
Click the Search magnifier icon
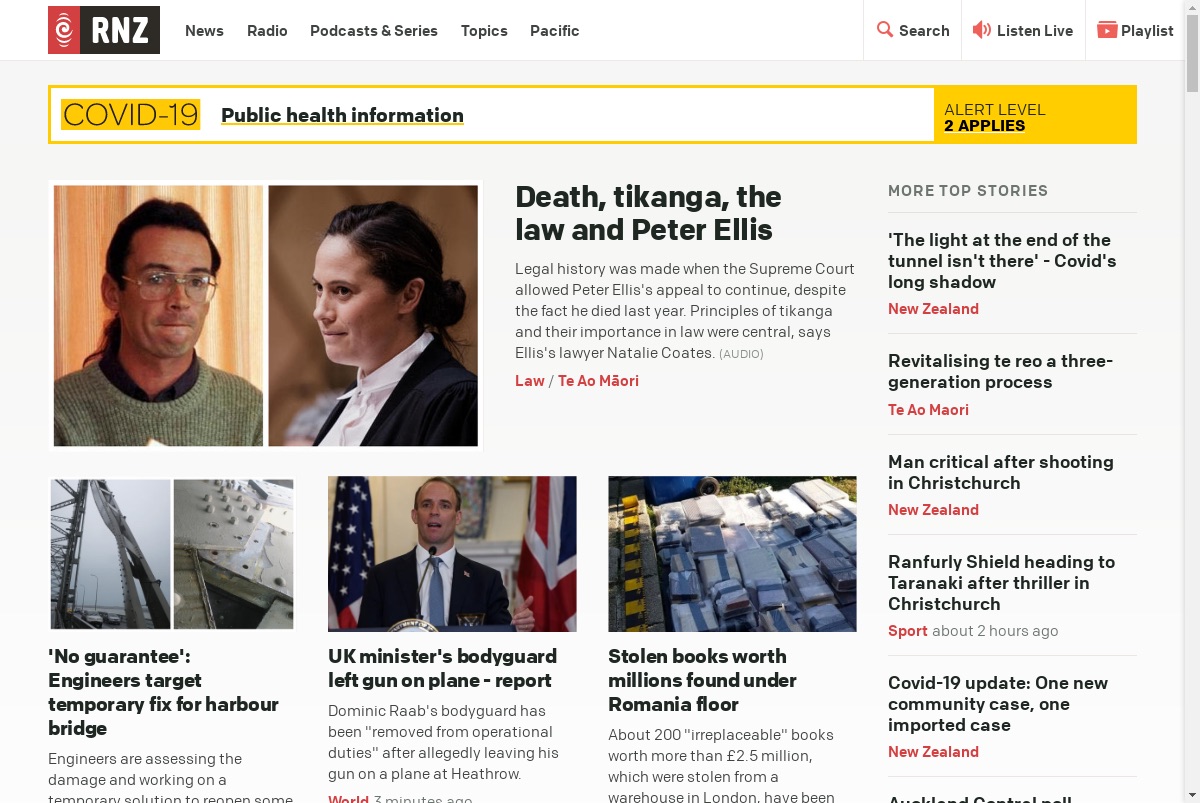(885, 30)
